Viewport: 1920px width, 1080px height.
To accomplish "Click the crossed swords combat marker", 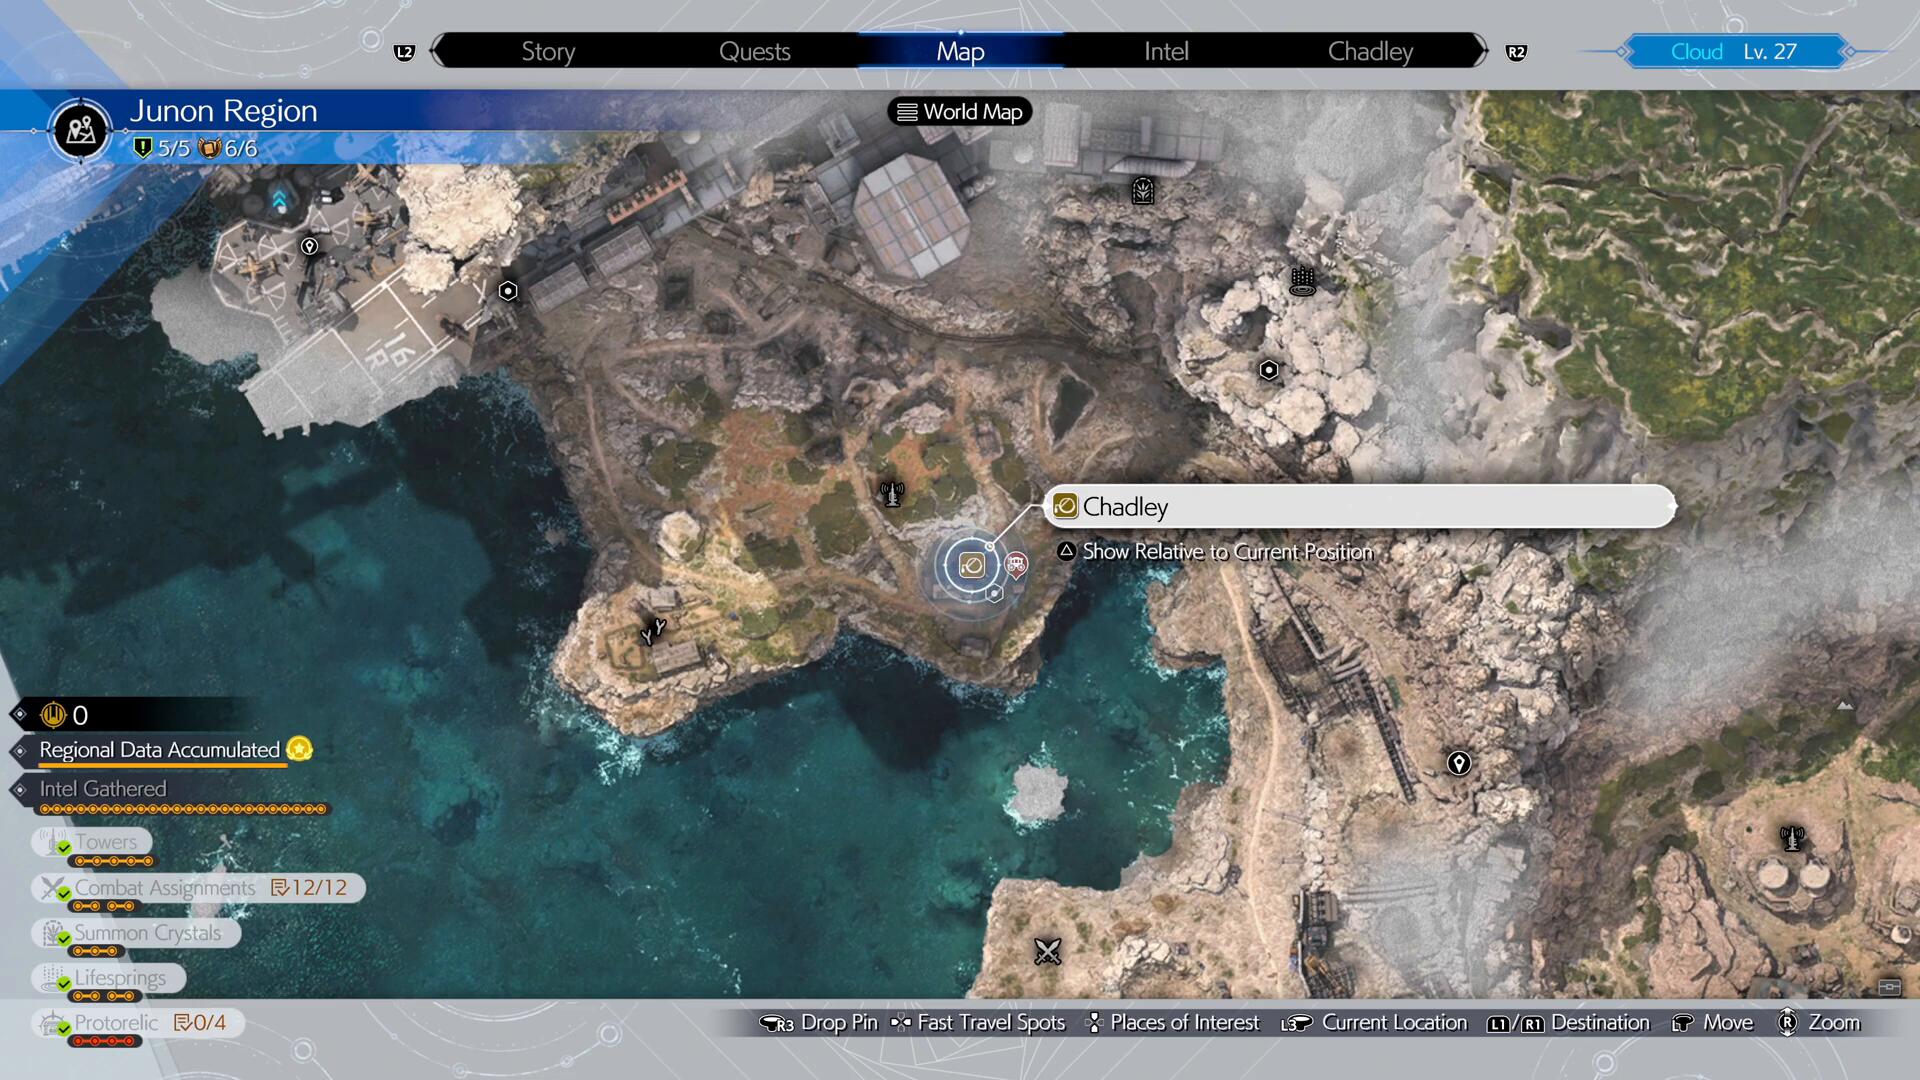I will pyautogui.click(x=1047, y=951).
